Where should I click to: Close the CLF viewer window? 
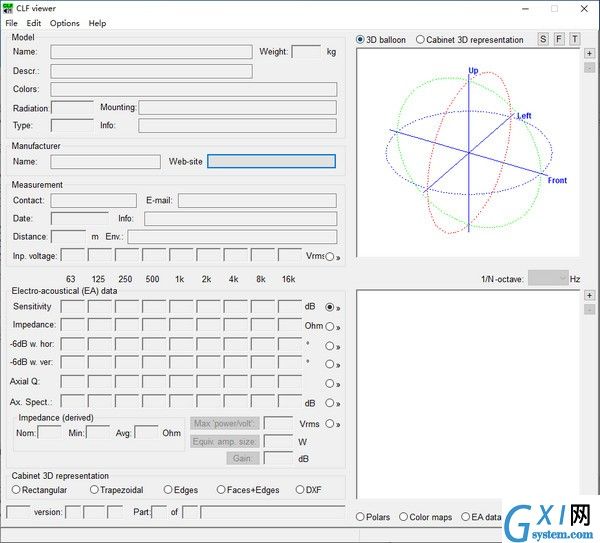tap(584, 8)
